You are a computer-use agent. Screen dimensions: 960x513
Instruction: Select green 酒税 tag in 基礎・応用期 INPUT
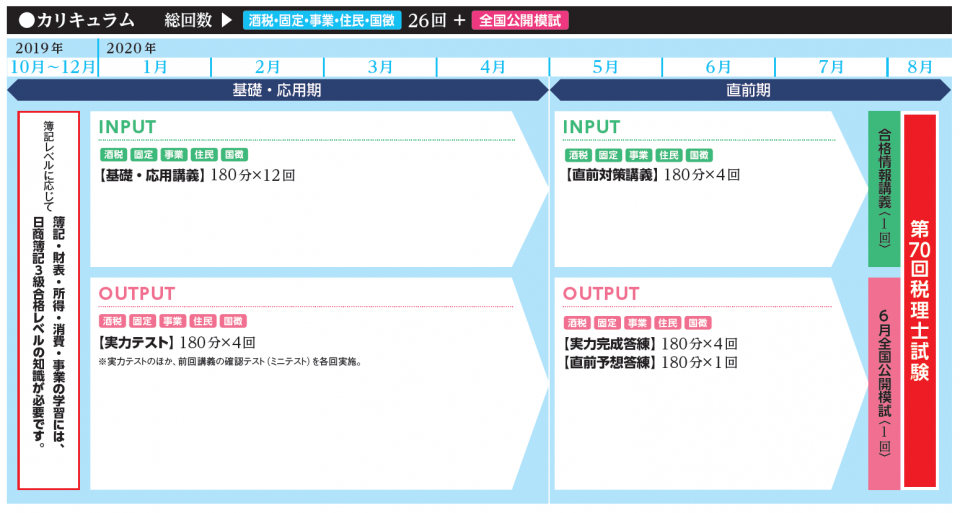coord(113,155)
